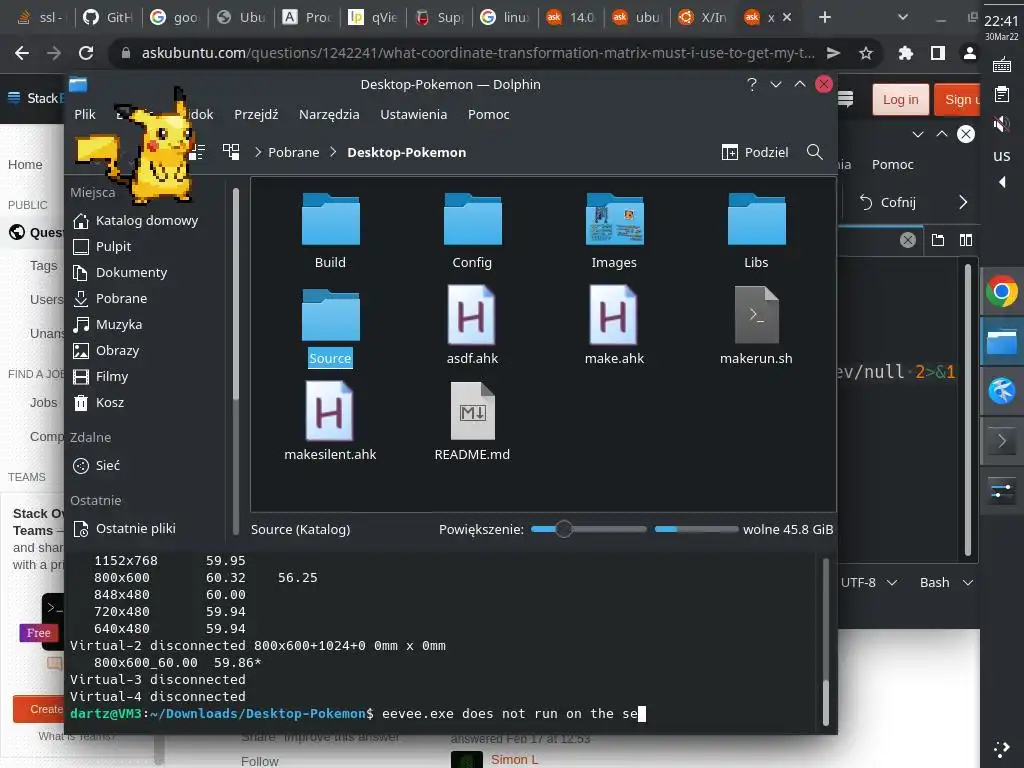The height and width of the screenshot is (768, 1024).
Task: Select the Source folder icon
Action: coord(330,315)
